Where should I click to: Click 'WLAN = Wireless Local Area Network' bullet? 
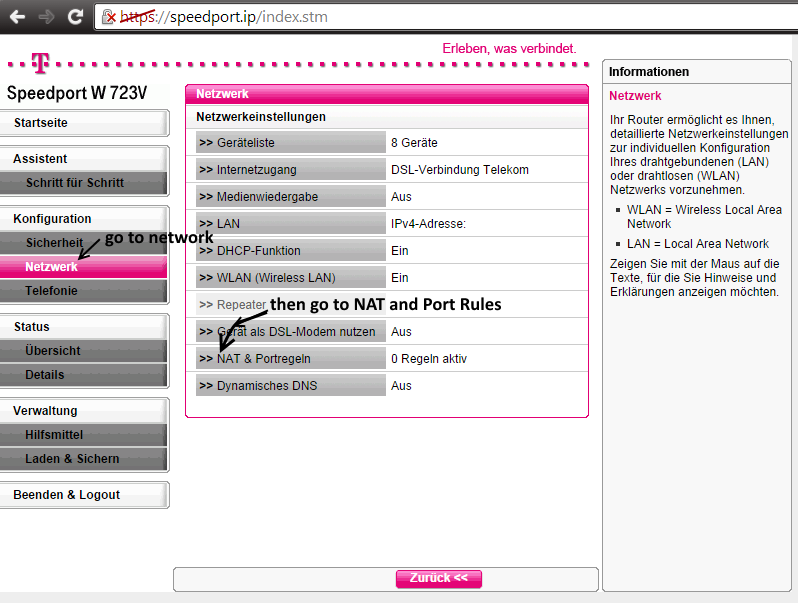tap(704, 217)
